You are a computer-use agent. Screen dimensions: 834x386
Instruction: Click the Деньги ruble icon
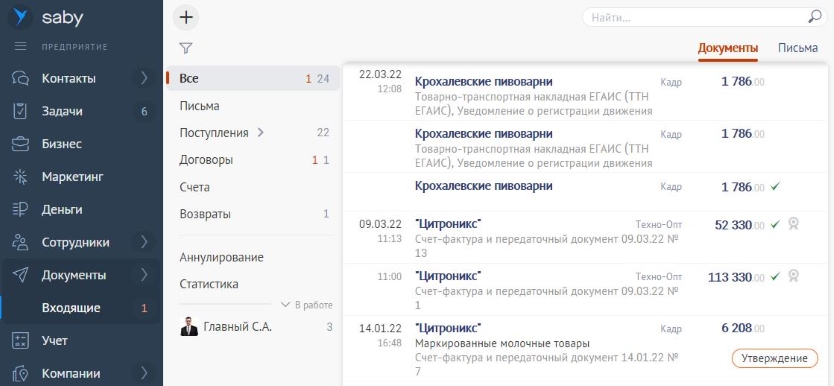[20, 209]
